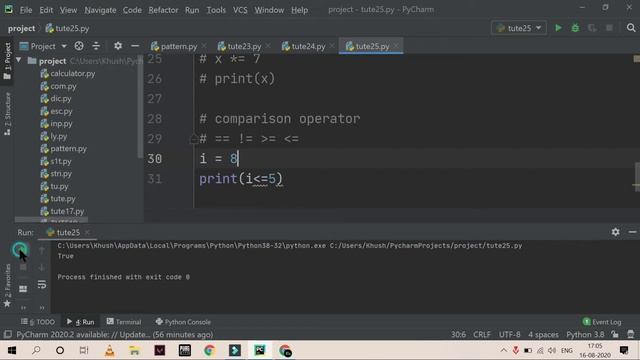Open the File menu
Viewport: 640px width, 360px height.
[26, 10]
